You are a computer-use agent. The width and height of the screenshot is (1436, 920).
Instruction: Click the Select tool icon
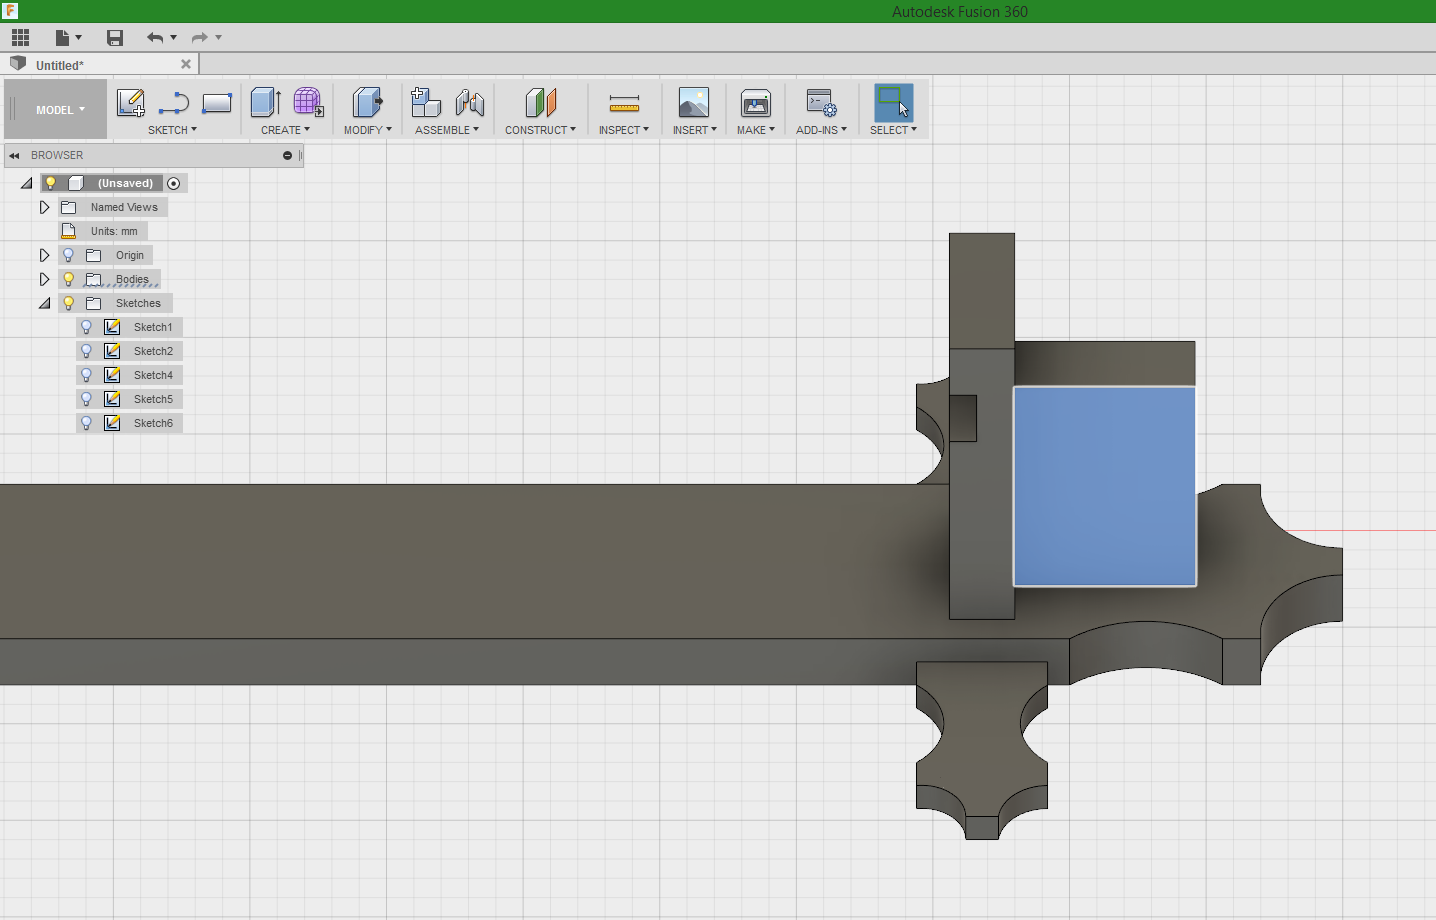click(x=894, y=102)
